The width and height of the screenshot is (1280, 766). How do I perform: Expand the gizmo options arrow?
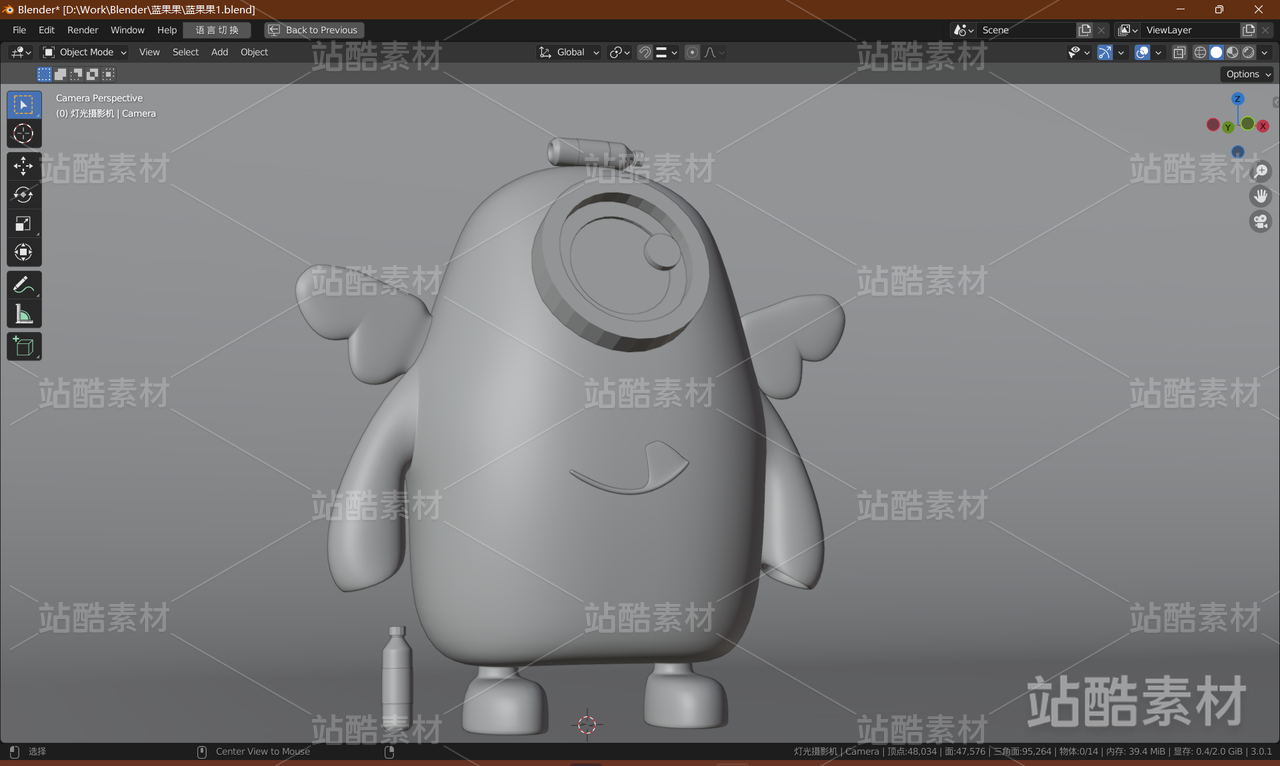pos(1121,52)
